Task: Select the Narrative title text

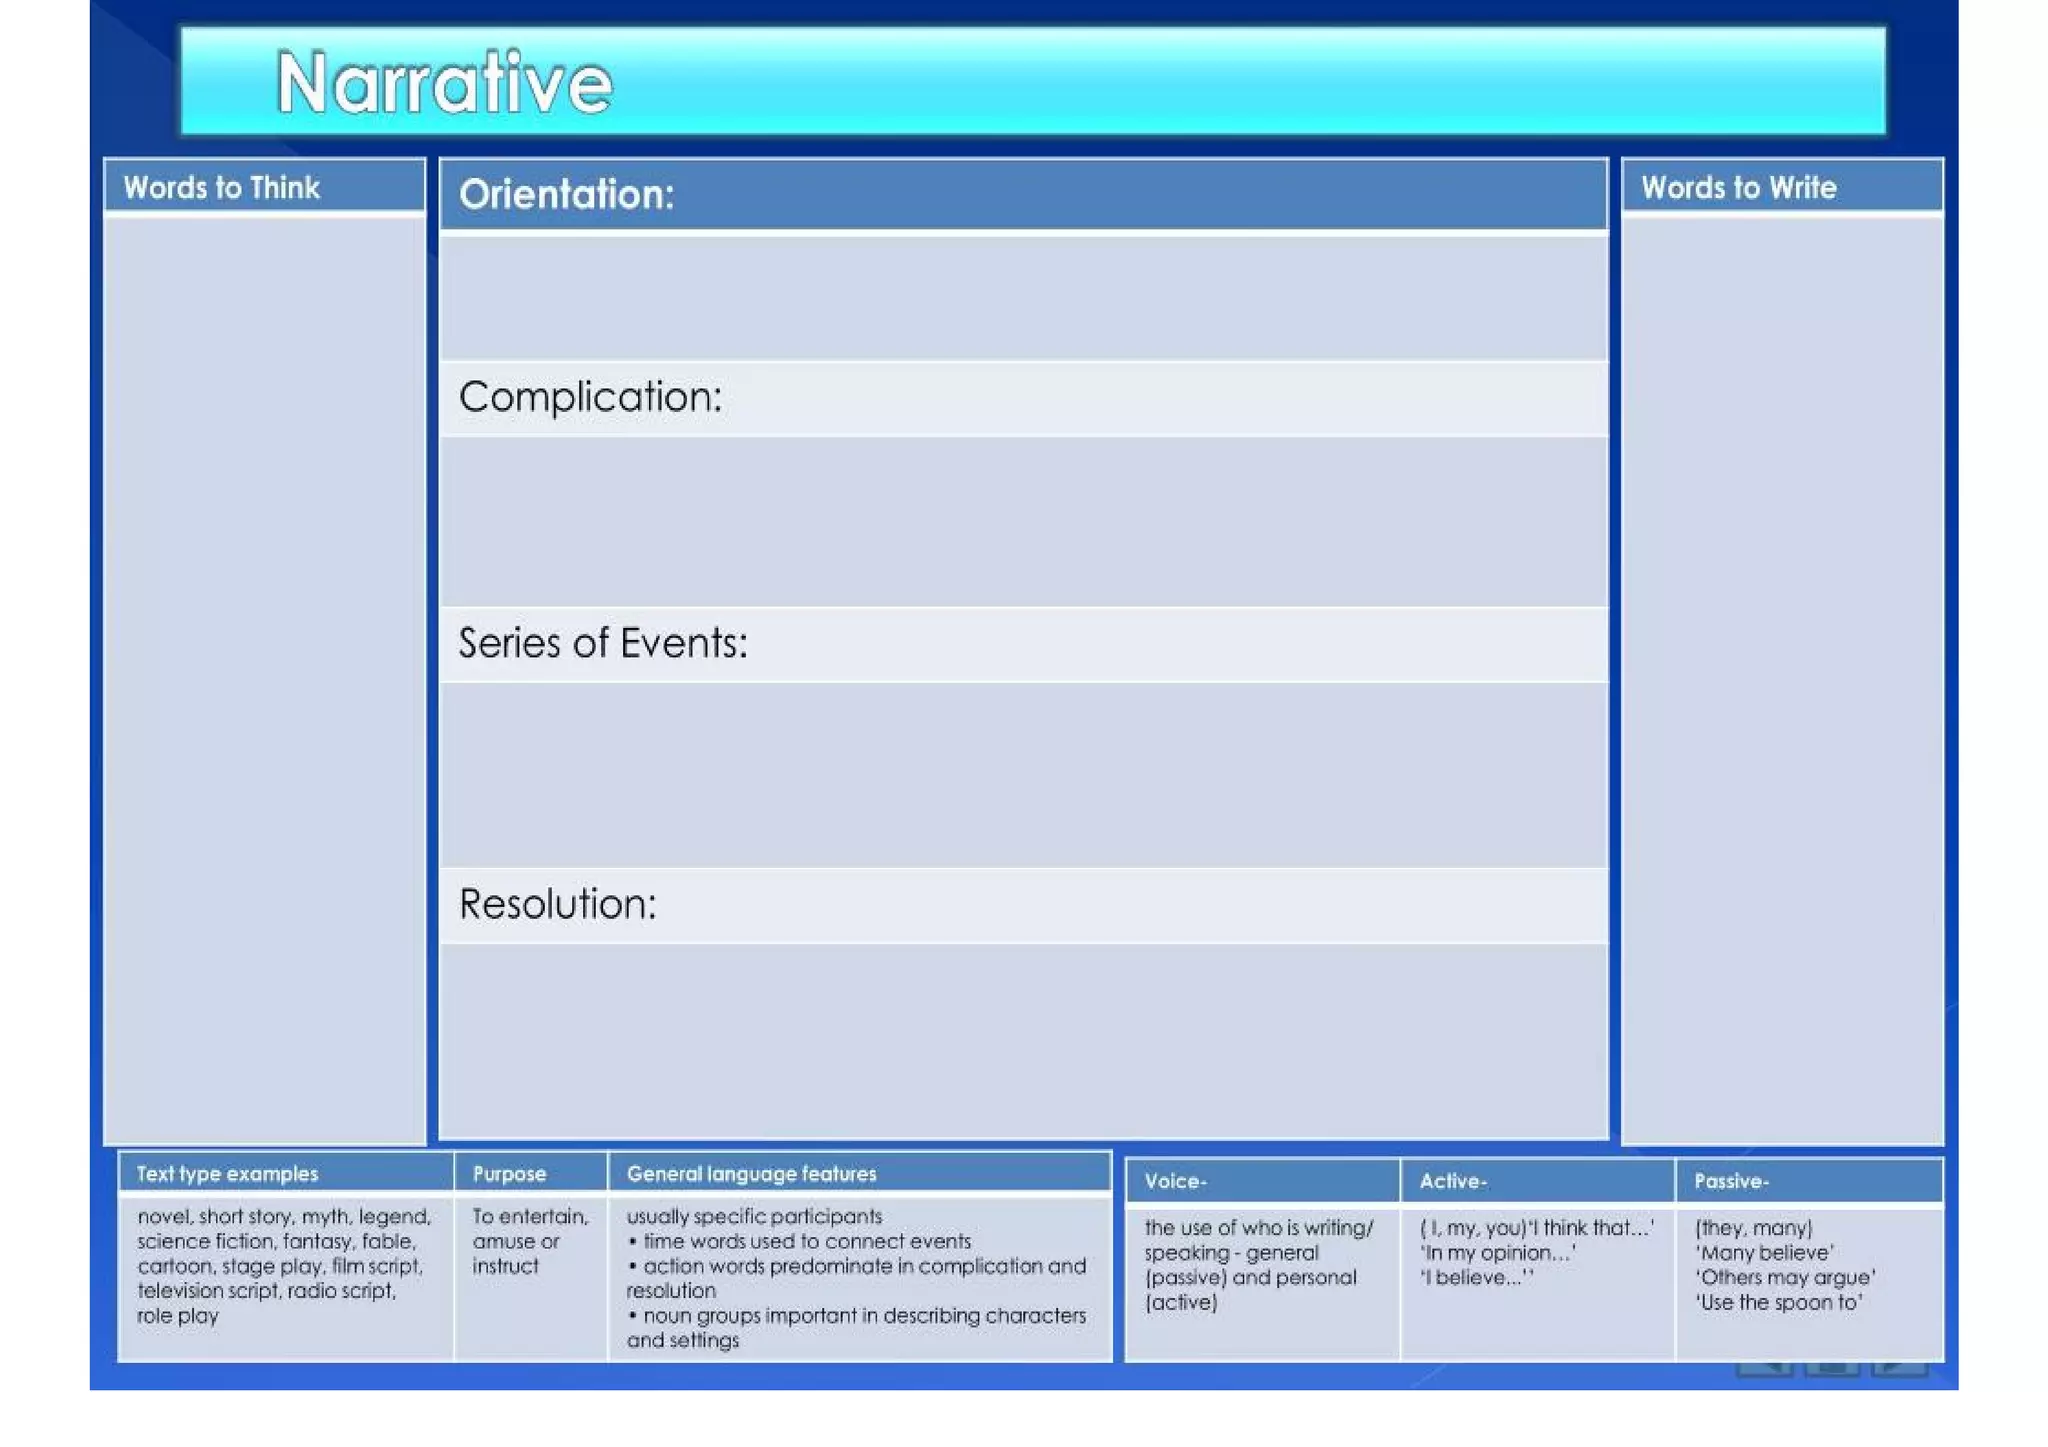Action: [444, 83]
